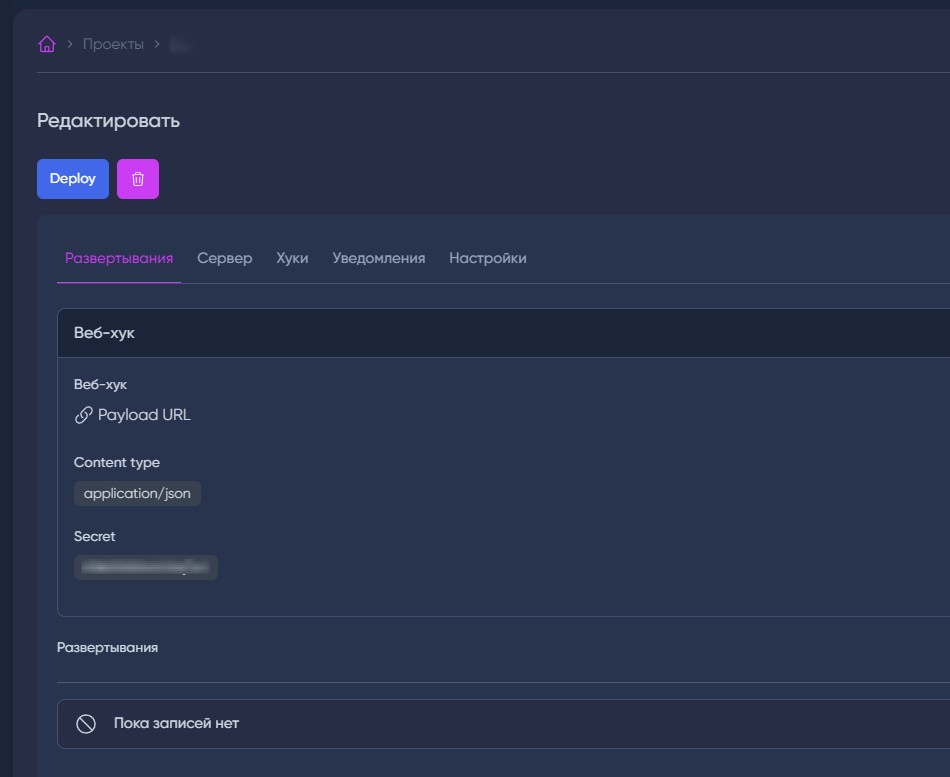Click the Редактировать page heading
Viewport: 950px width, 777px height.
point(108,121)
